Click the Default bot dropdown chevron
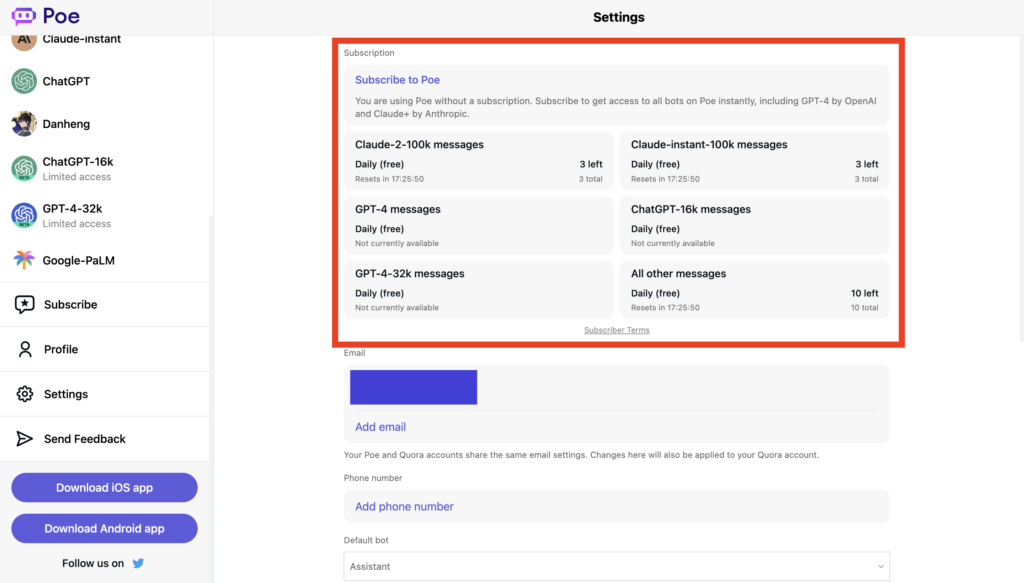1024x583 pixels. [880, 567]
